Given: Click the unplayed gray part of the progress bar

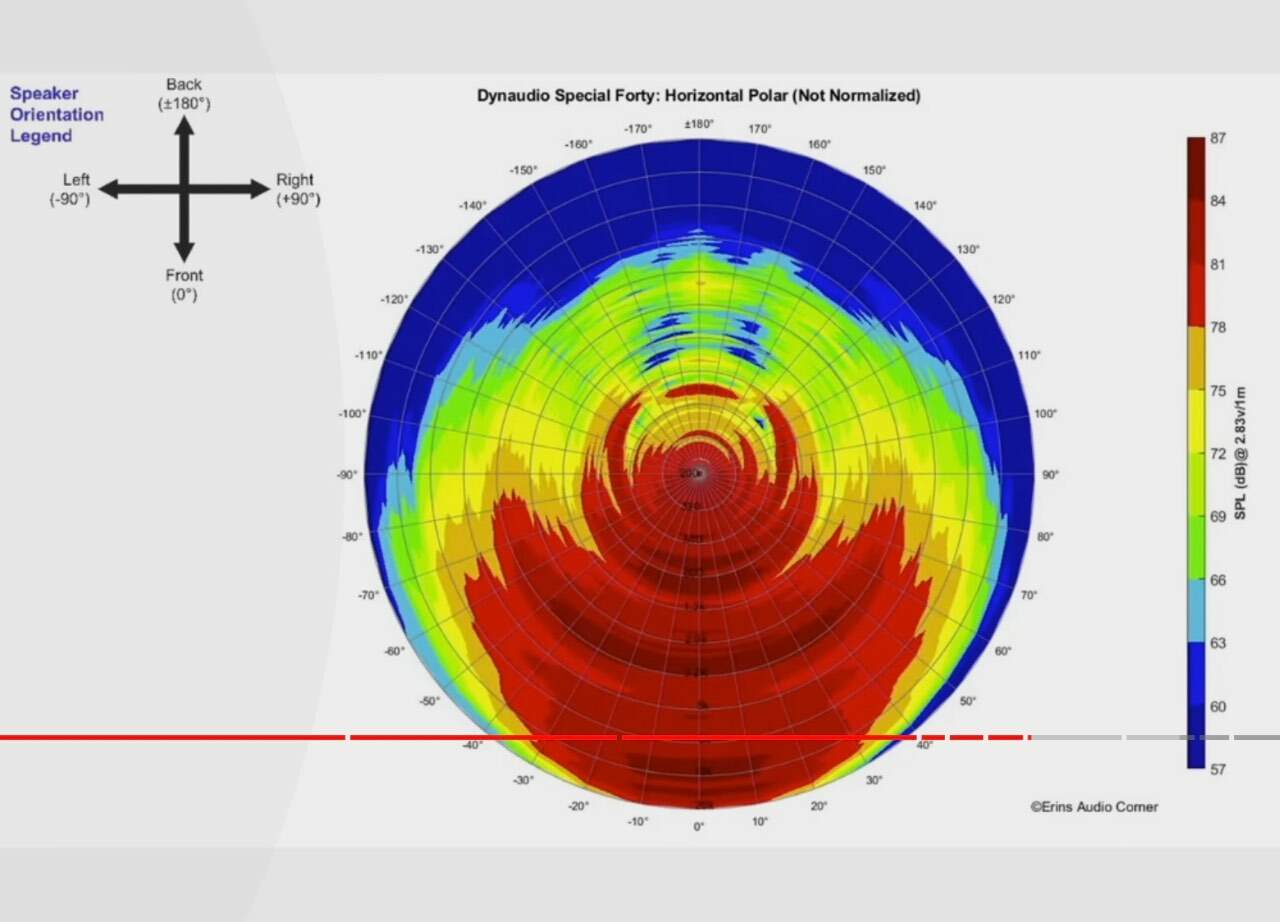Looking at the screenshot, I should click(1155, 738).
